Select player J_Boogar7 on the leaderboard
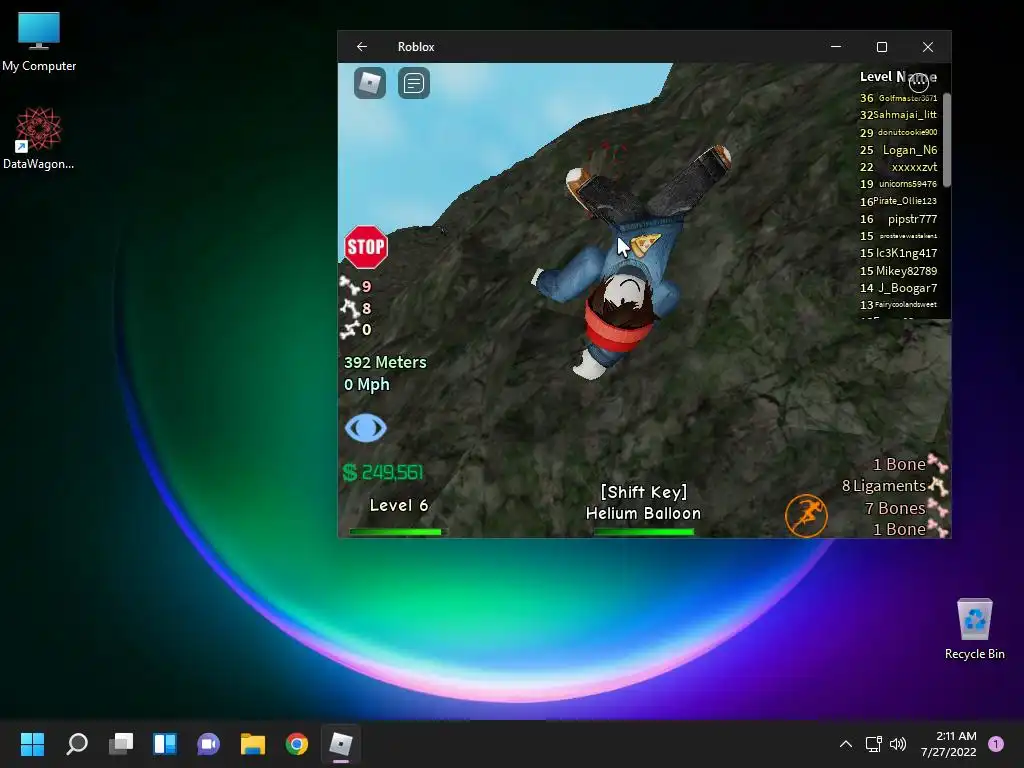The height and width of the screenshot is (768, 1024). tap(898, 288)
